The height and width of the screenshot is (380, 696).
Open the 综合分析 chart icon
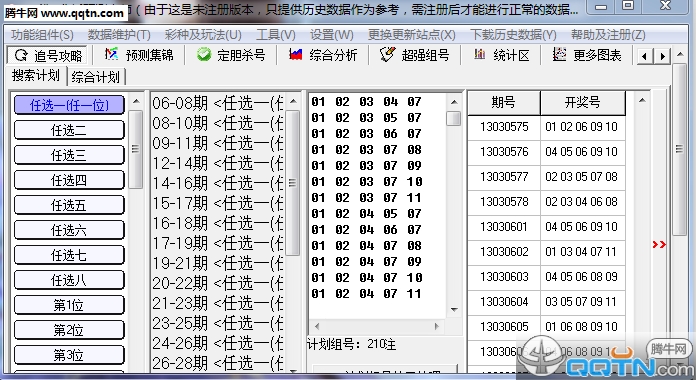pos(296,55)
